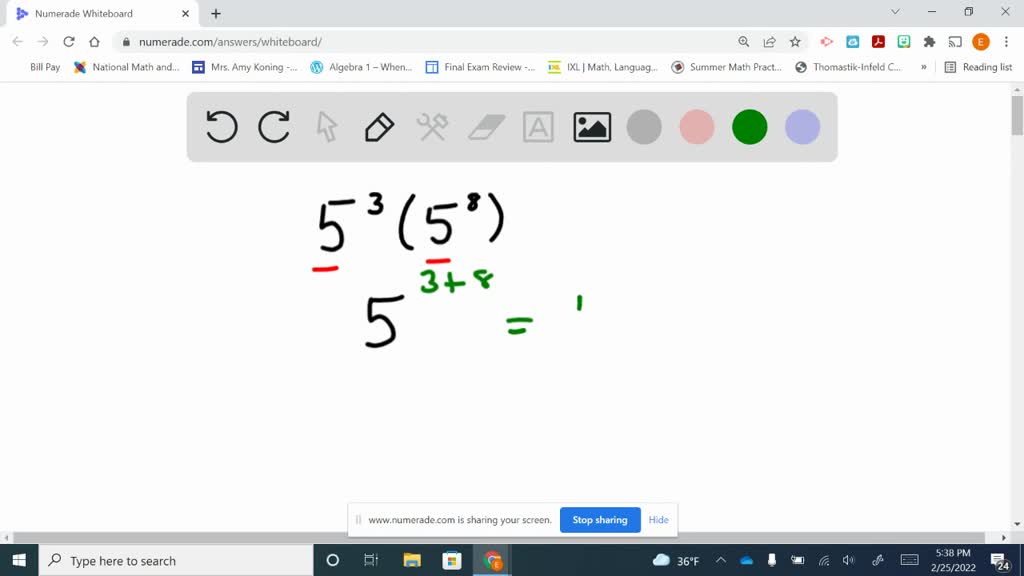Click the insert image tool
Screen dimensions: 1024x576
coord(591,127)
